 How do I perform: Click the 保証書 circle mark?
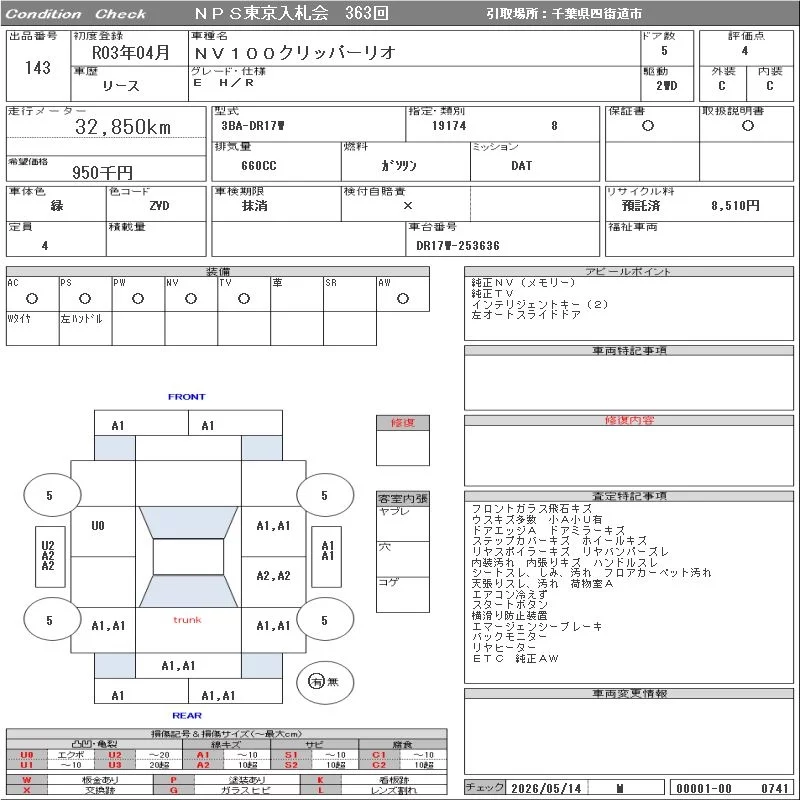coord(648,126)
